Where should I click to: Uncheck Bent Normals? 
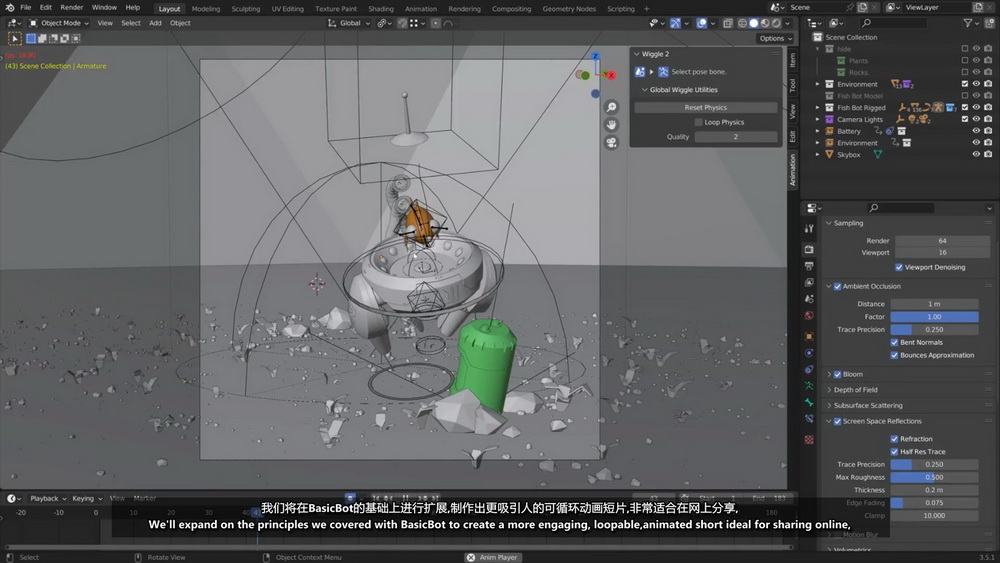click(x=894, y=342)
